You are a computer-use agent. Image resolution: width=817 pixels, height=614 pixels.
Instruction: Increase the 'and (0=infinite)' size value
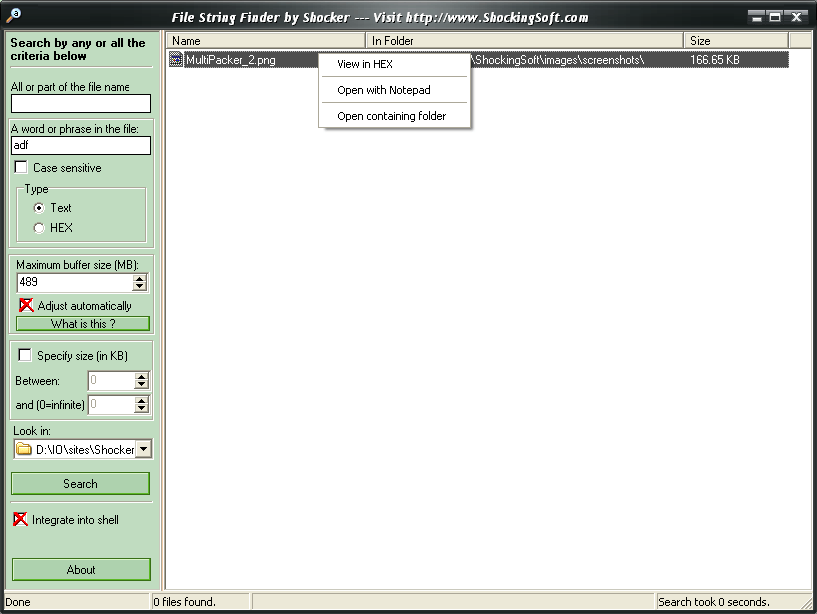[141, 401]
